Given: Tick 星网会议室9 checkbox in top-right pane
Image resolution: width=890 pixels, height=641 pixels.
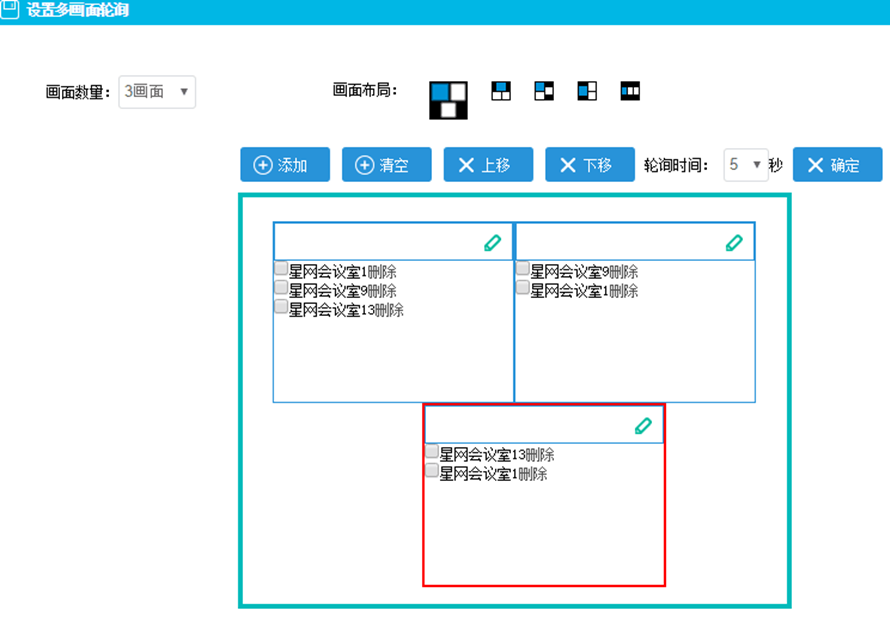Looking at the screenshot, I should coord(523,269).
